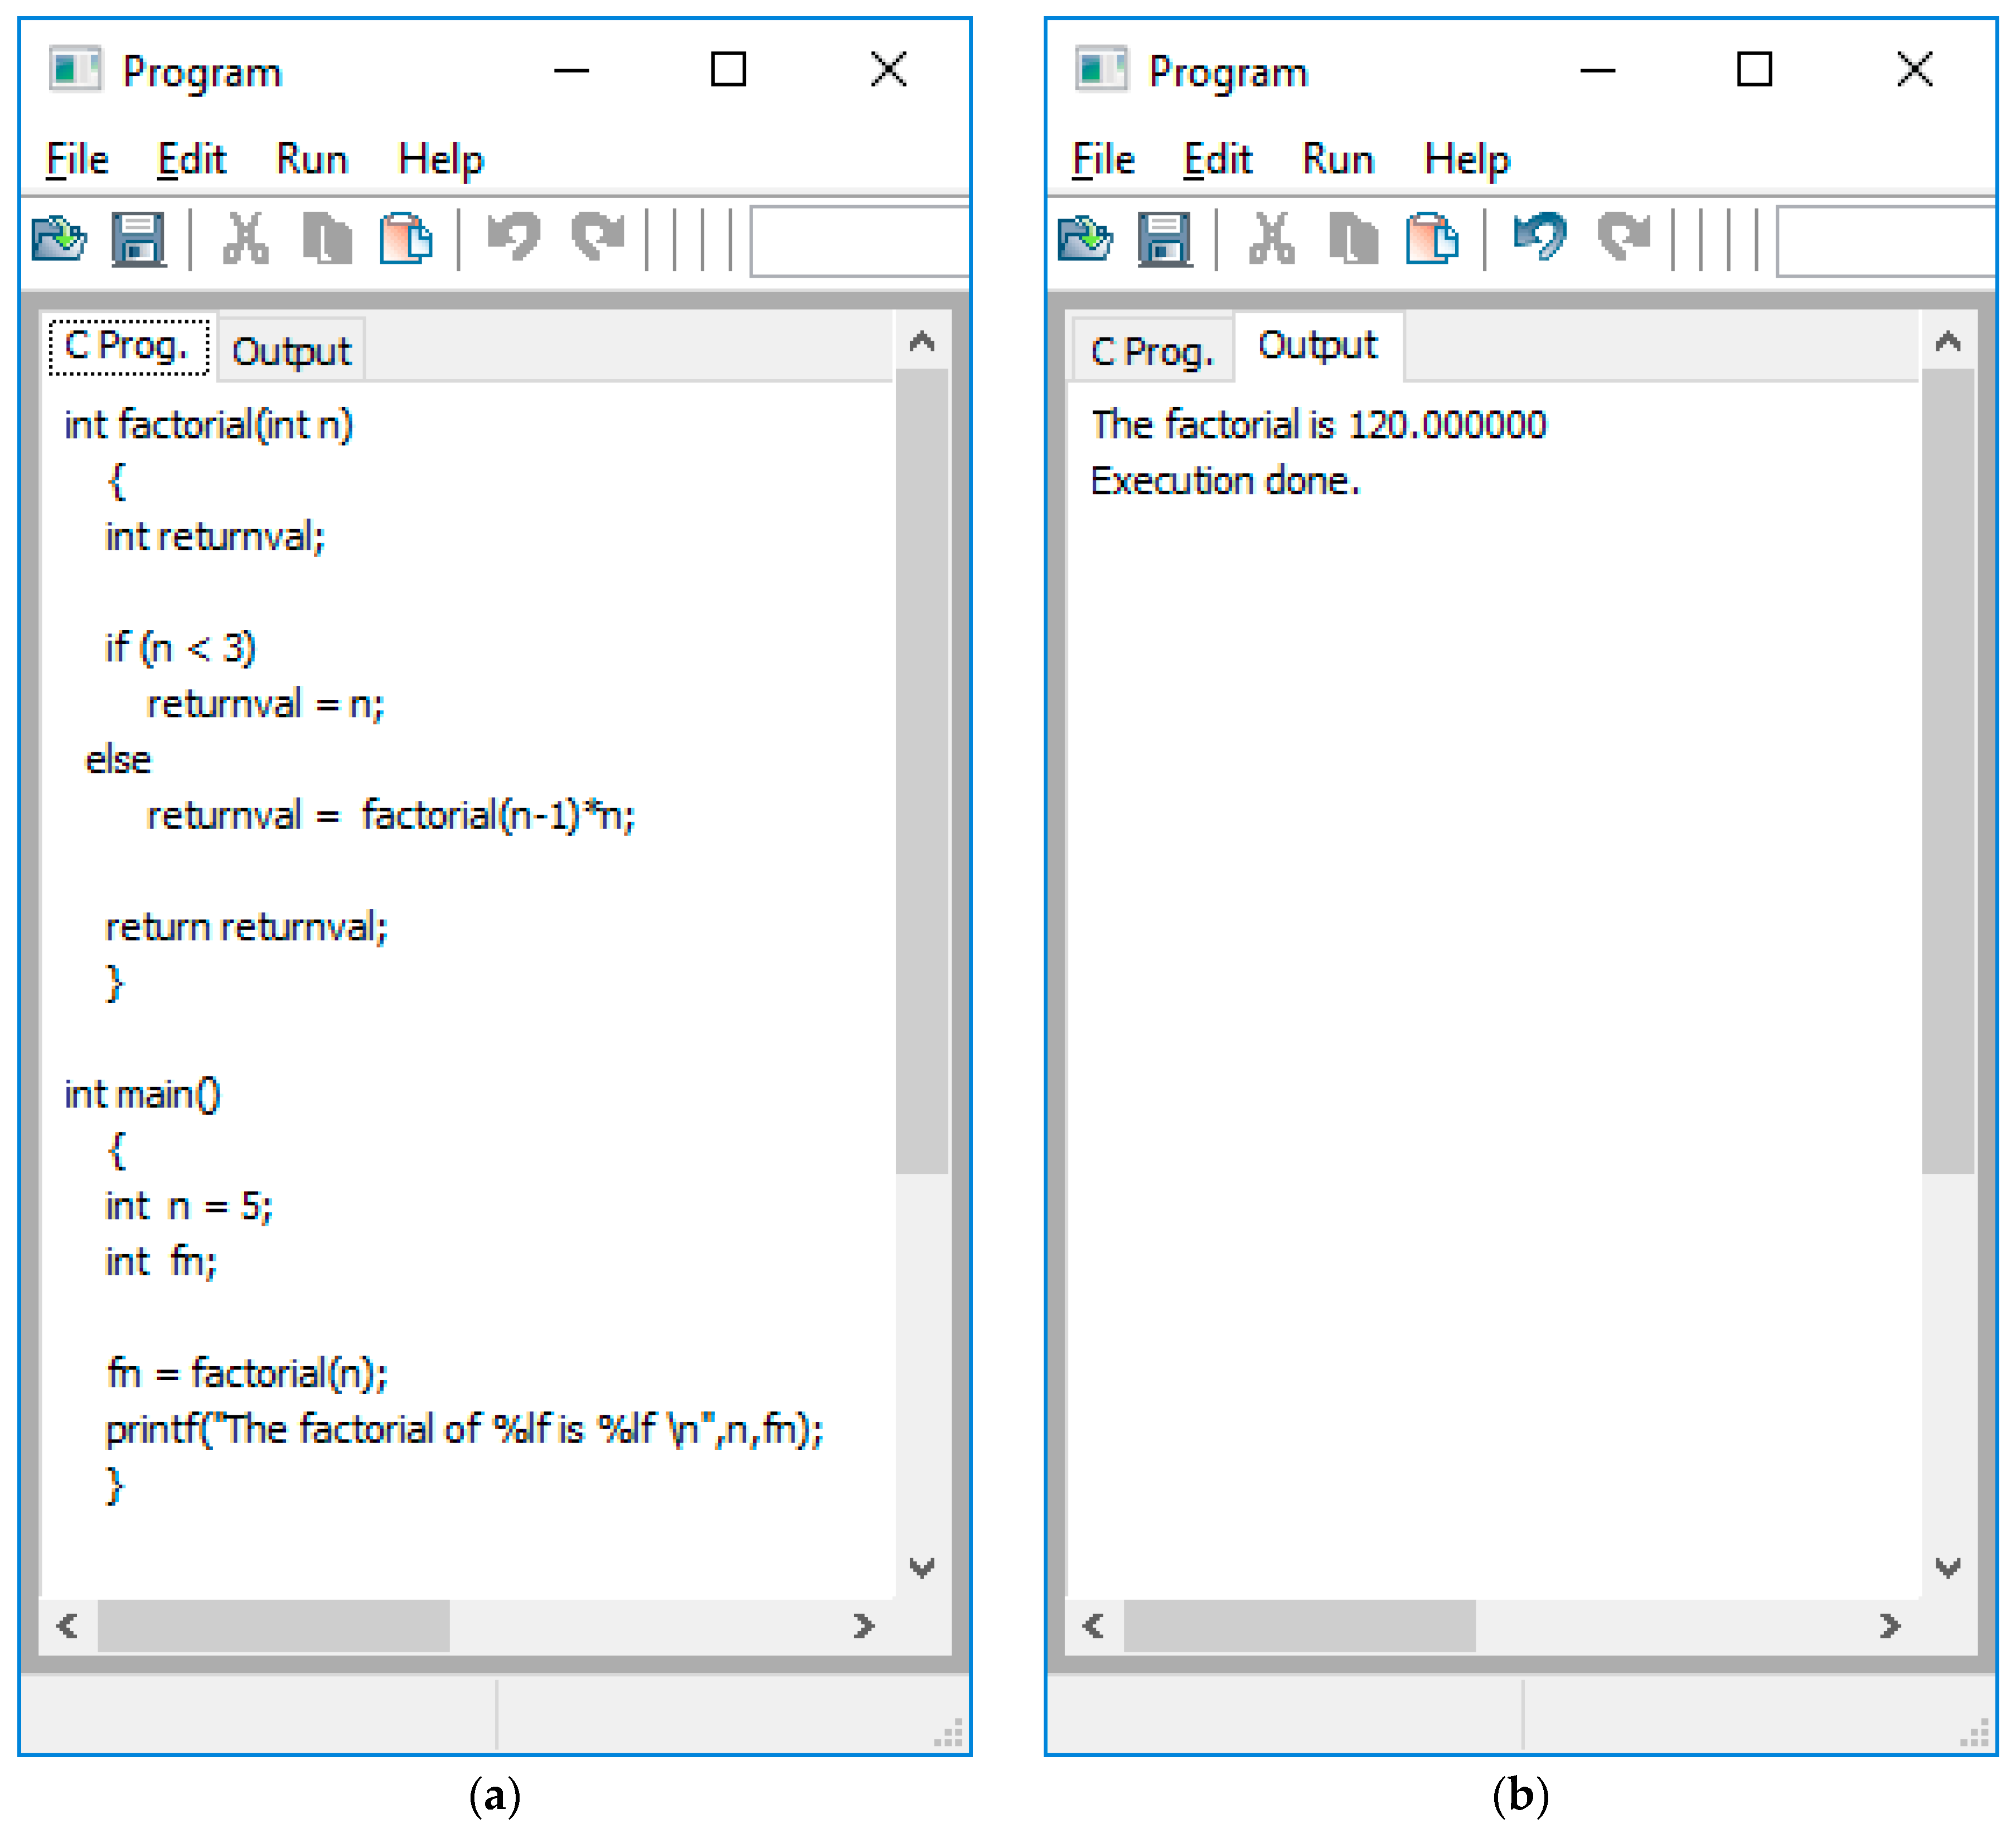Click the line 'if (n < 3)'
The height and width of the screenshot is (1838, 2016).
pos(181,648)
